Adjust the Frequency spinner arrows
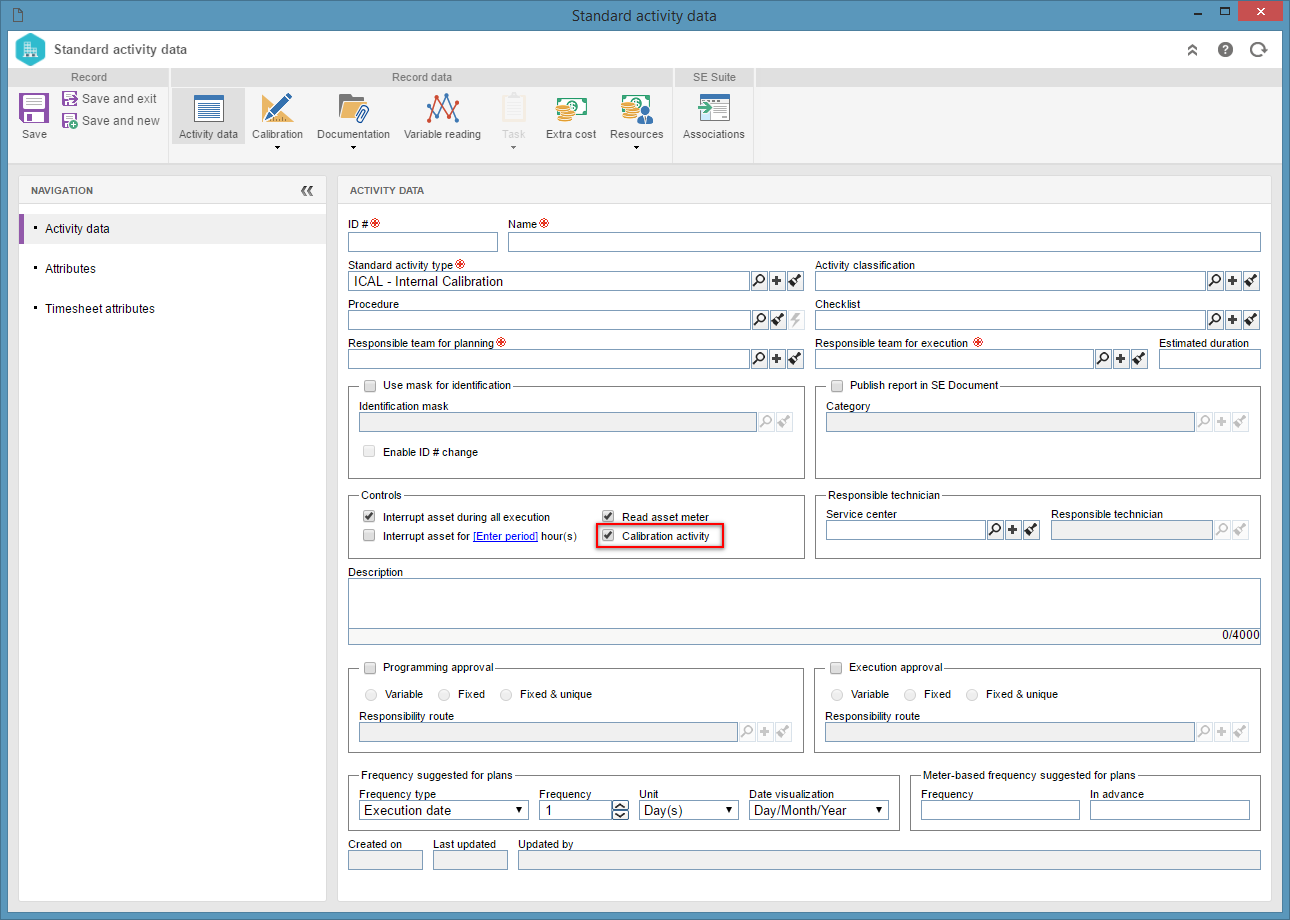Screen dimensions: 1290x920 [x=620, y=810]
